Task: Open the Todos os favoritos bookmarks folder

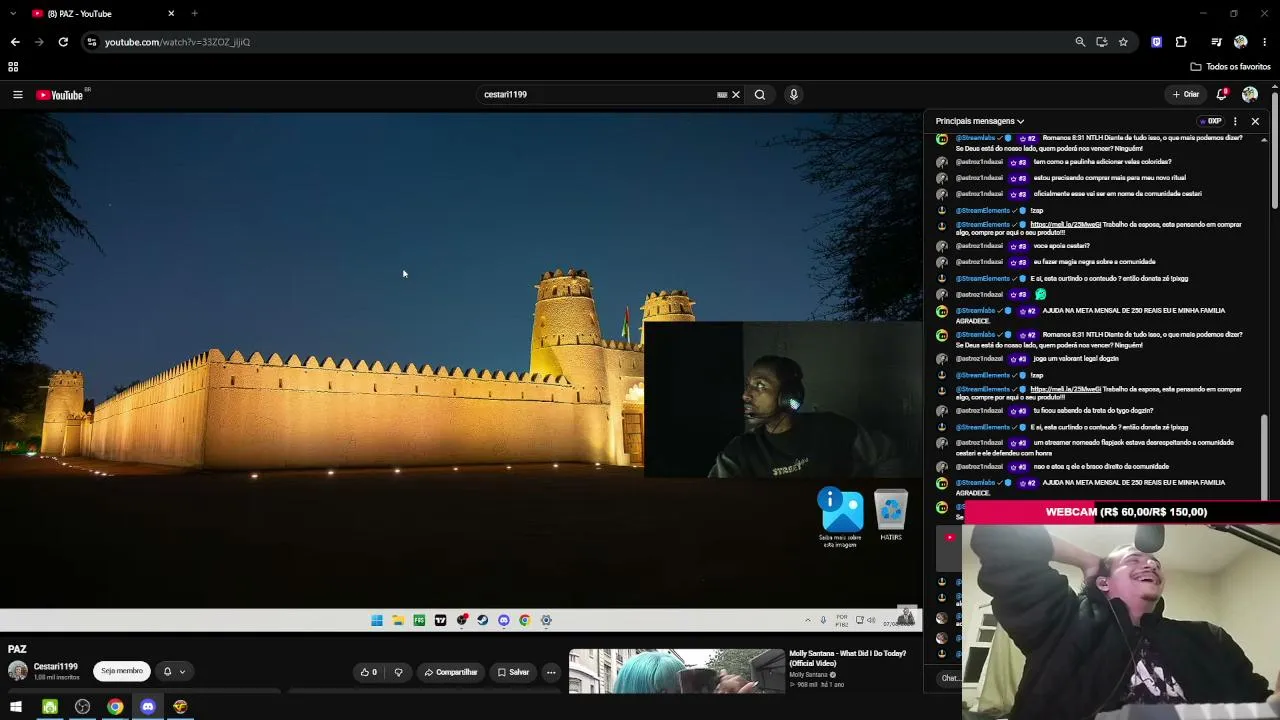Action: click(1230, 67)
